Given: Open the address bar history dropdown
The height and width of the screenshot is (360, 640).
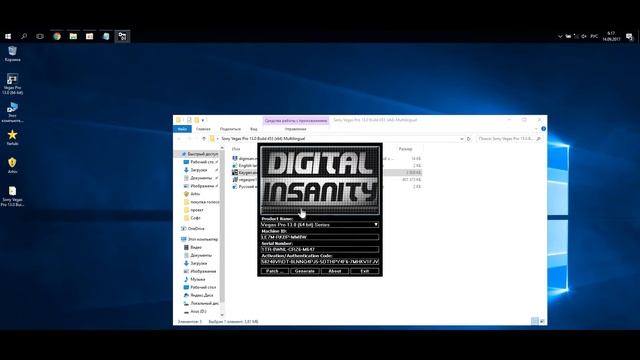Looking at the screenshot, I should coord(462,139).
